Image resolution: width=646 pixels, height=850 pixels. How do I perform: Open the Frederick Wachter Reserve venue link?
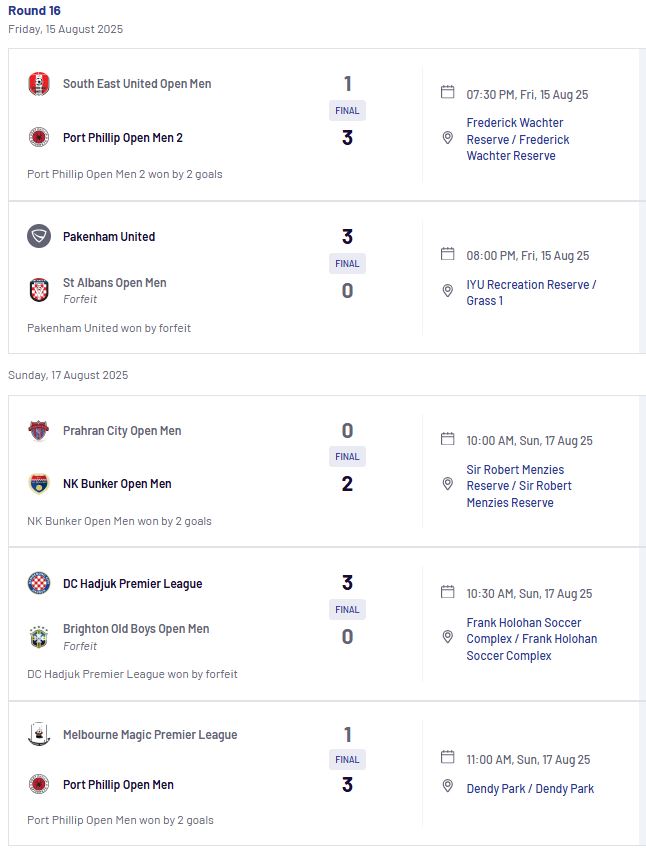[x=518, y=139]
